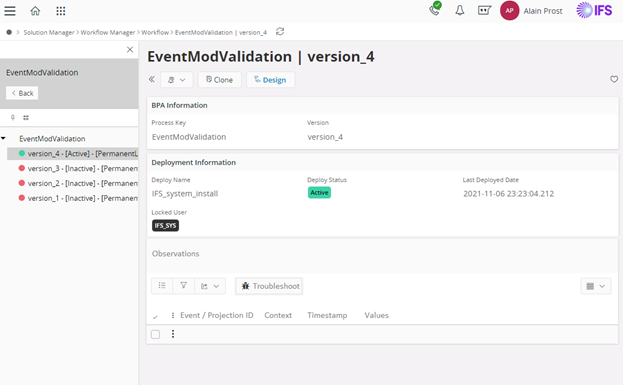
Task: Close the left navigator panel
Action: tap(130, 50)
